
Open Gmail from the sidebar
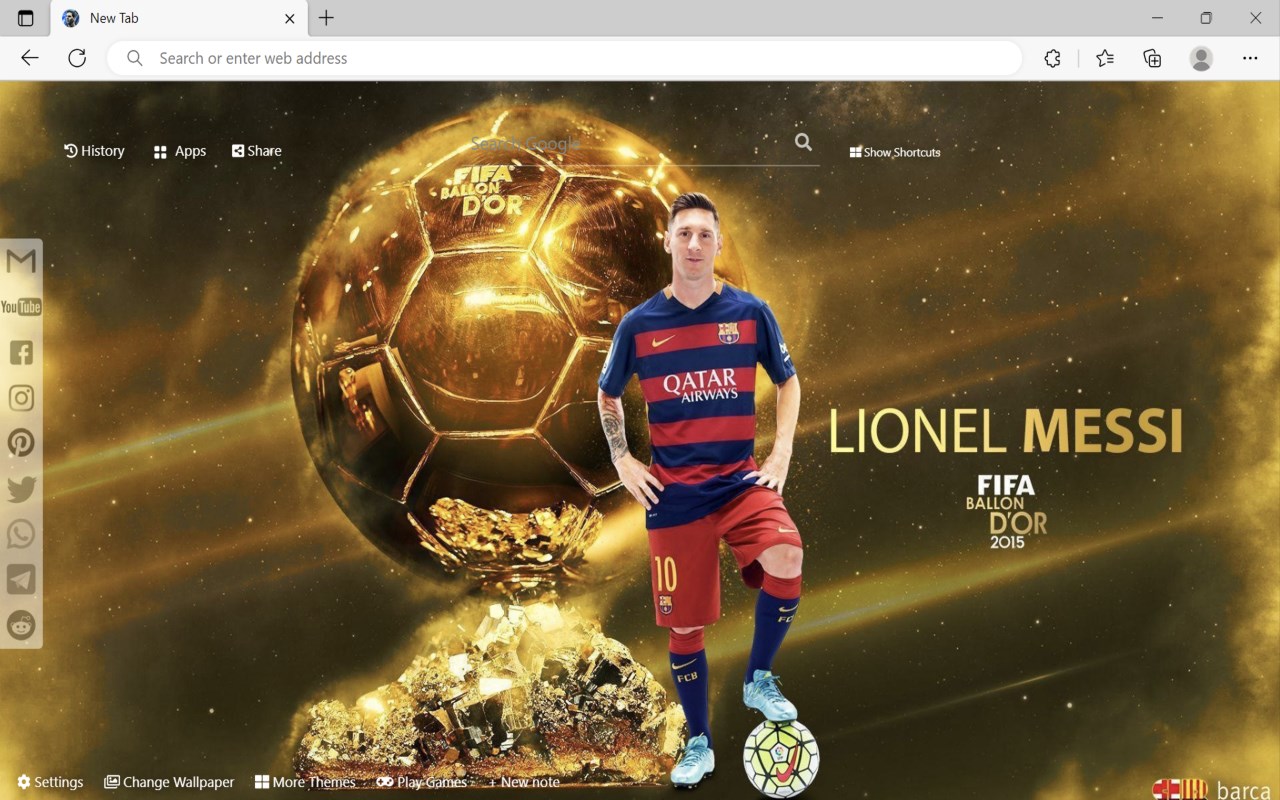coord(21,262)
